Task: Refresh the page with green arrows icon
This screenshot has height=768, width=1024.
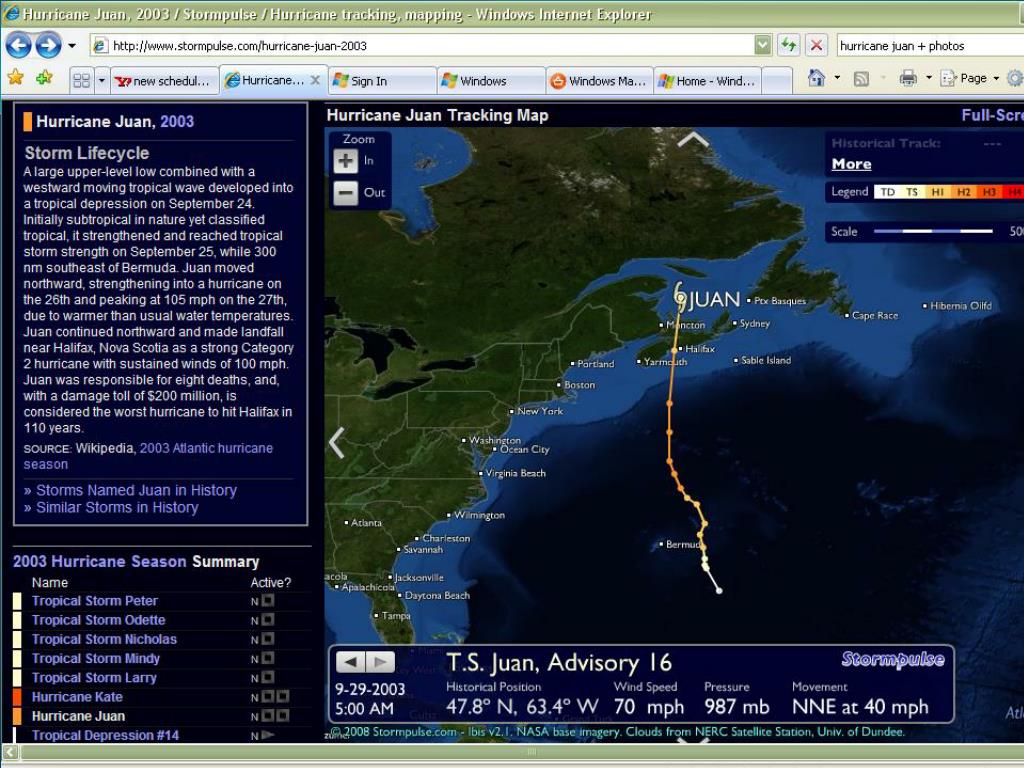Action: click(x=789, y=45)
